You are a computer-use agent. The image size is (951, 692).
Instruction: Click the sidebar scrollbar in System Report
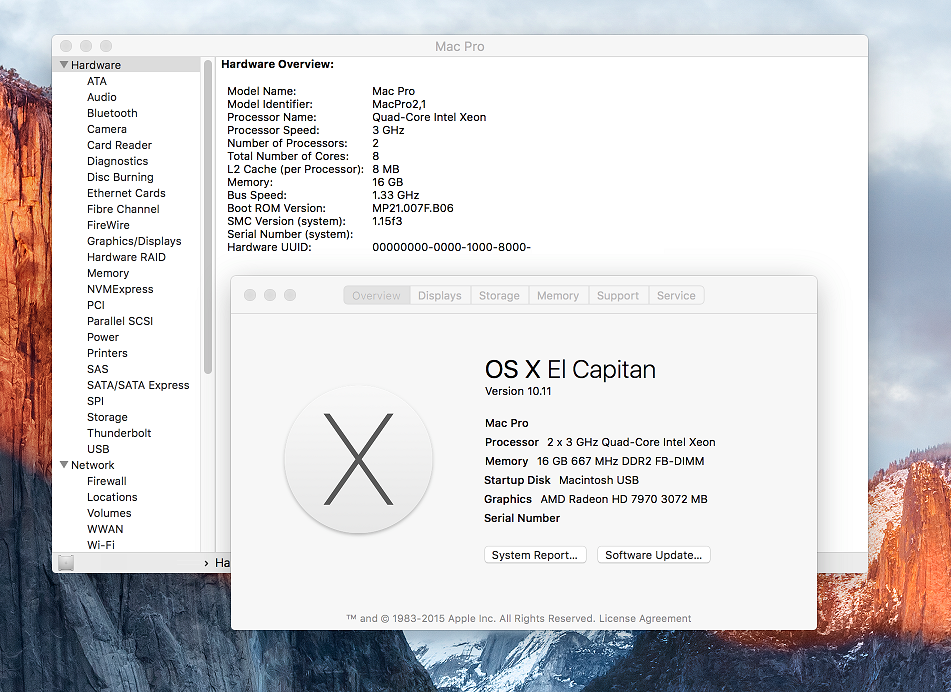[x=207, y=217]
